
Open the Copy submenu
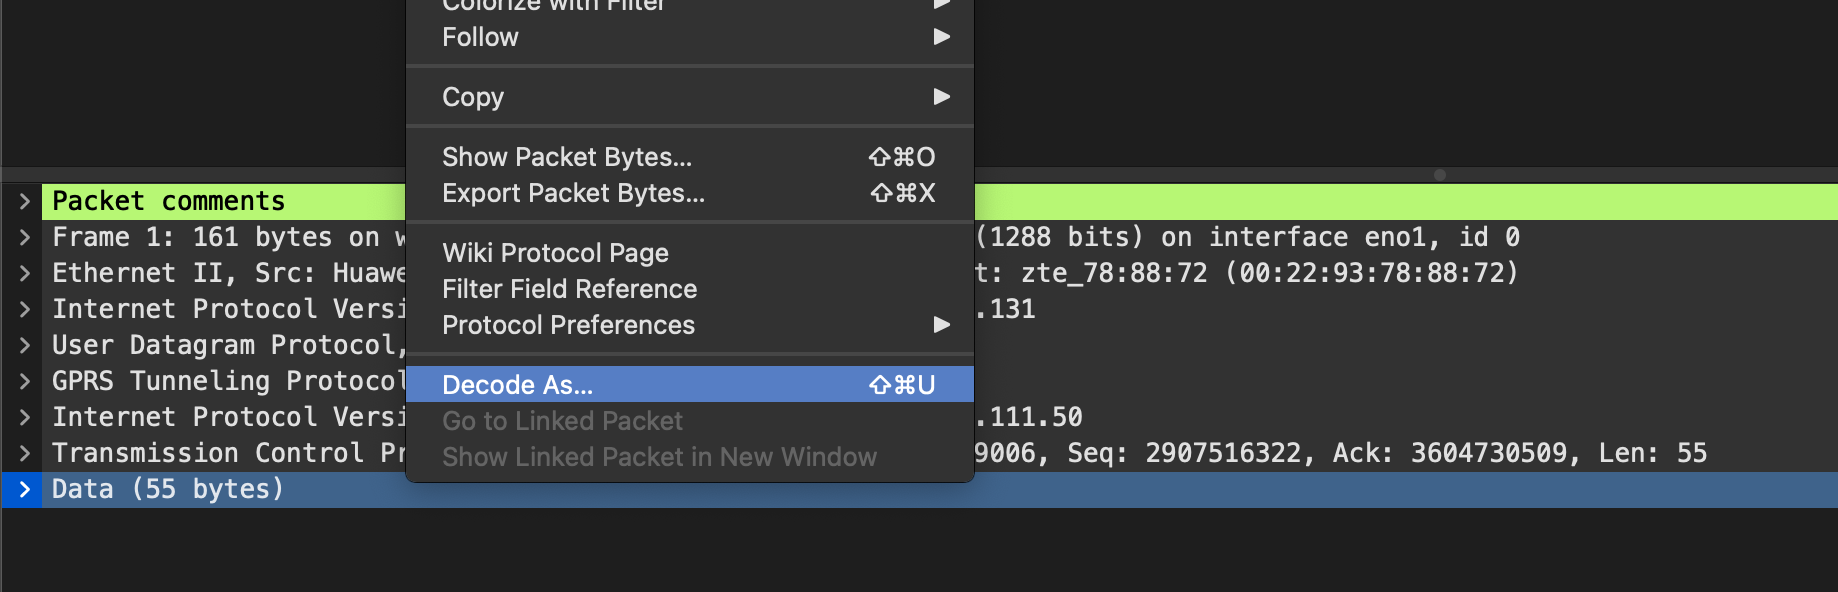pyautogui.click(x=690, y=97)
